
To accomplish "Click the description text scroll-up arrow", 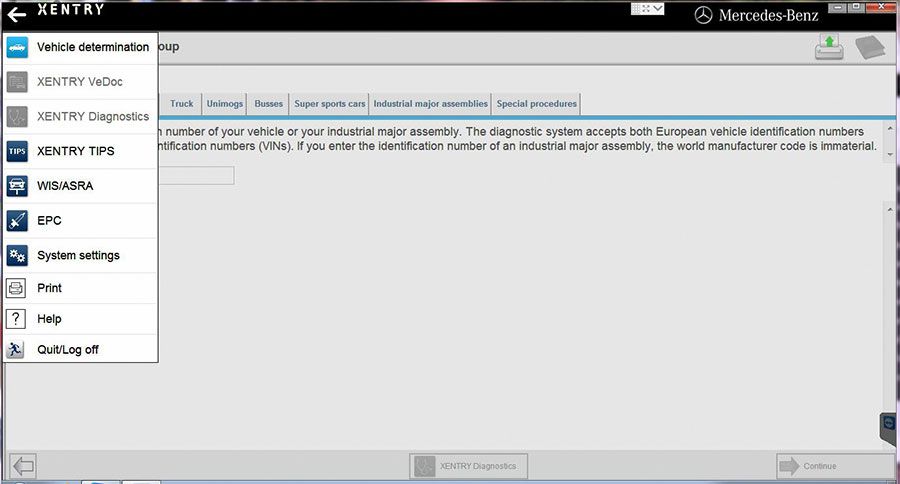I will pyautogui.click(x=890, y=129).
